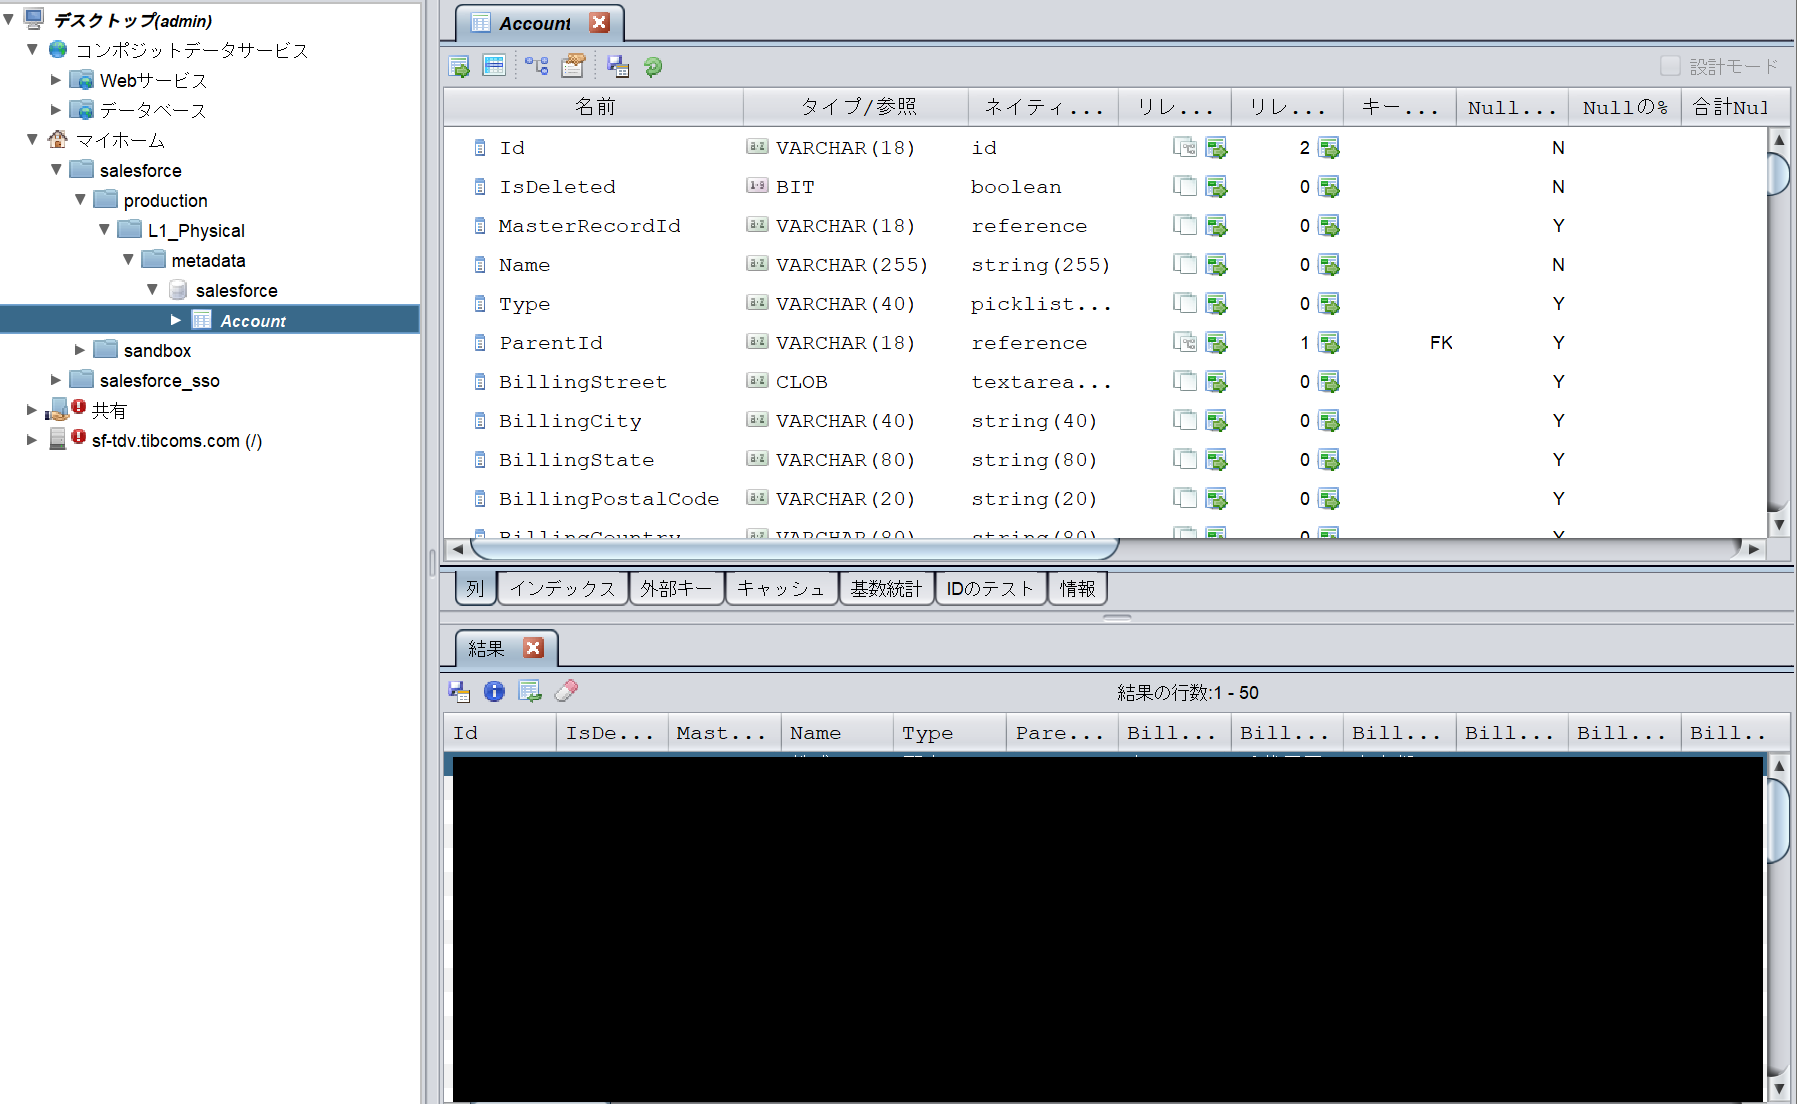Open the キャッシュ tab
1797x1104 pixels.
coord(781,589)
